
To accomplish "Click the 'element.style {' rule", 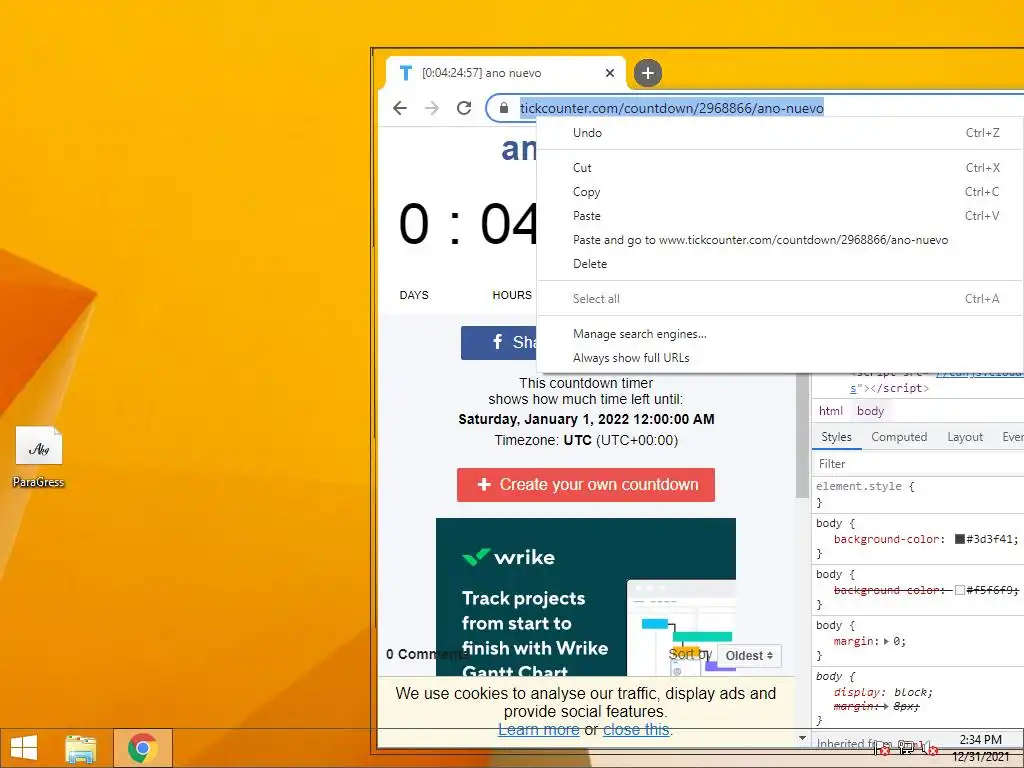I will pos(865,487).
